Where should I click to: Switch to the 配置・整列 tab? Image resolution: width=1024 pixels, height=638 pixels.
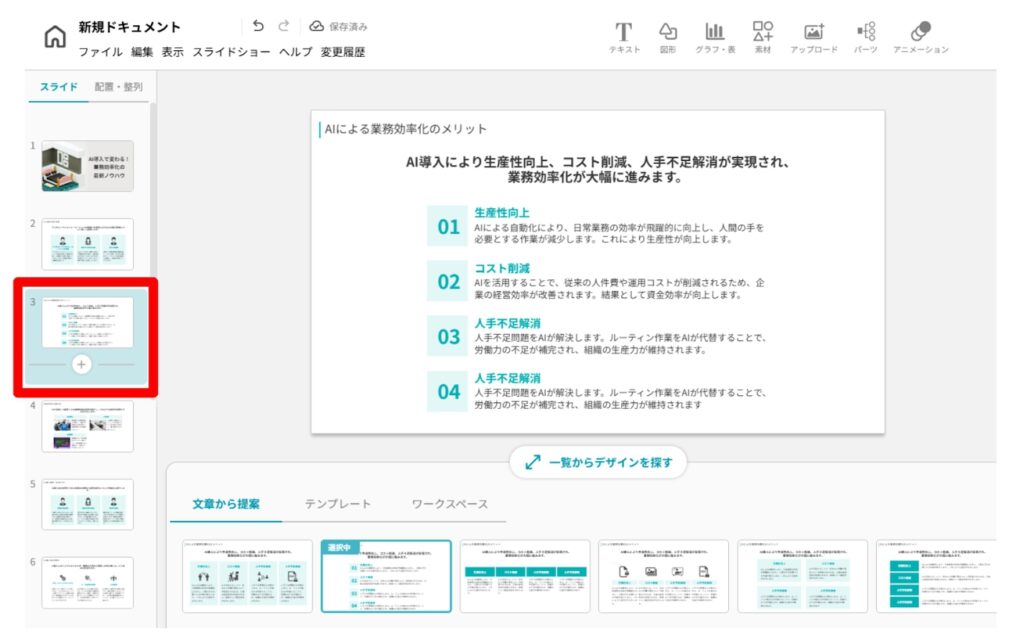click(119, 87)
